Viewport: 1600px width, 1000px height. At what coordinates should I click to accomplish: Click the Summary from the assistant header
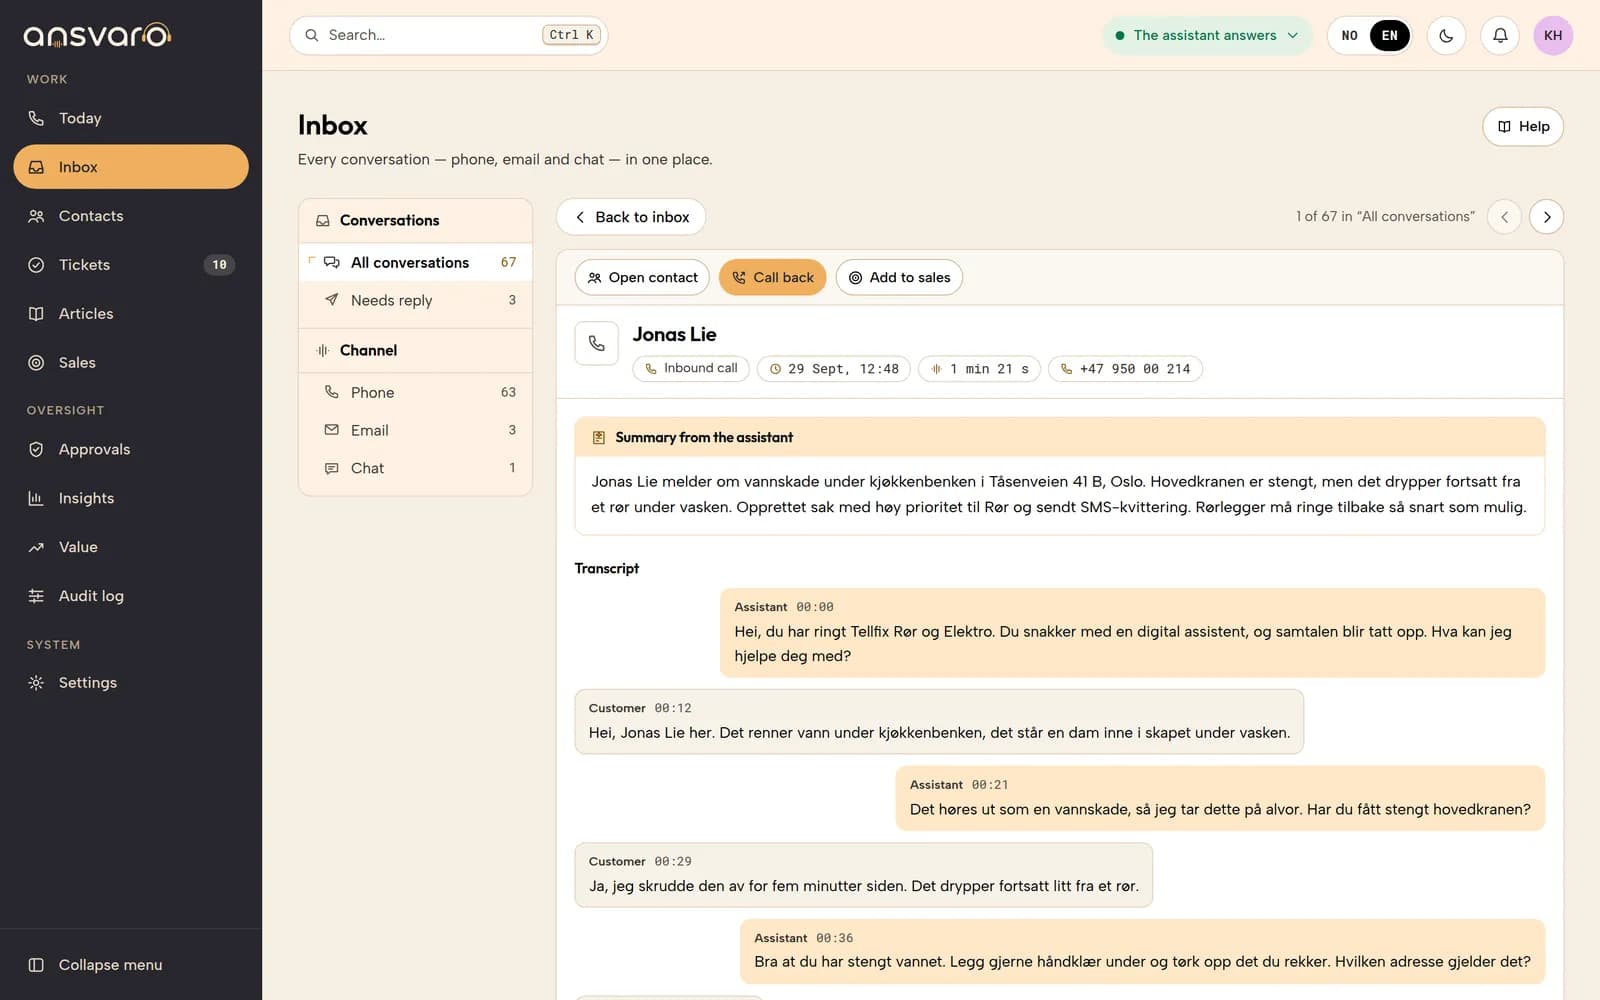click(x=1060, y=437)
